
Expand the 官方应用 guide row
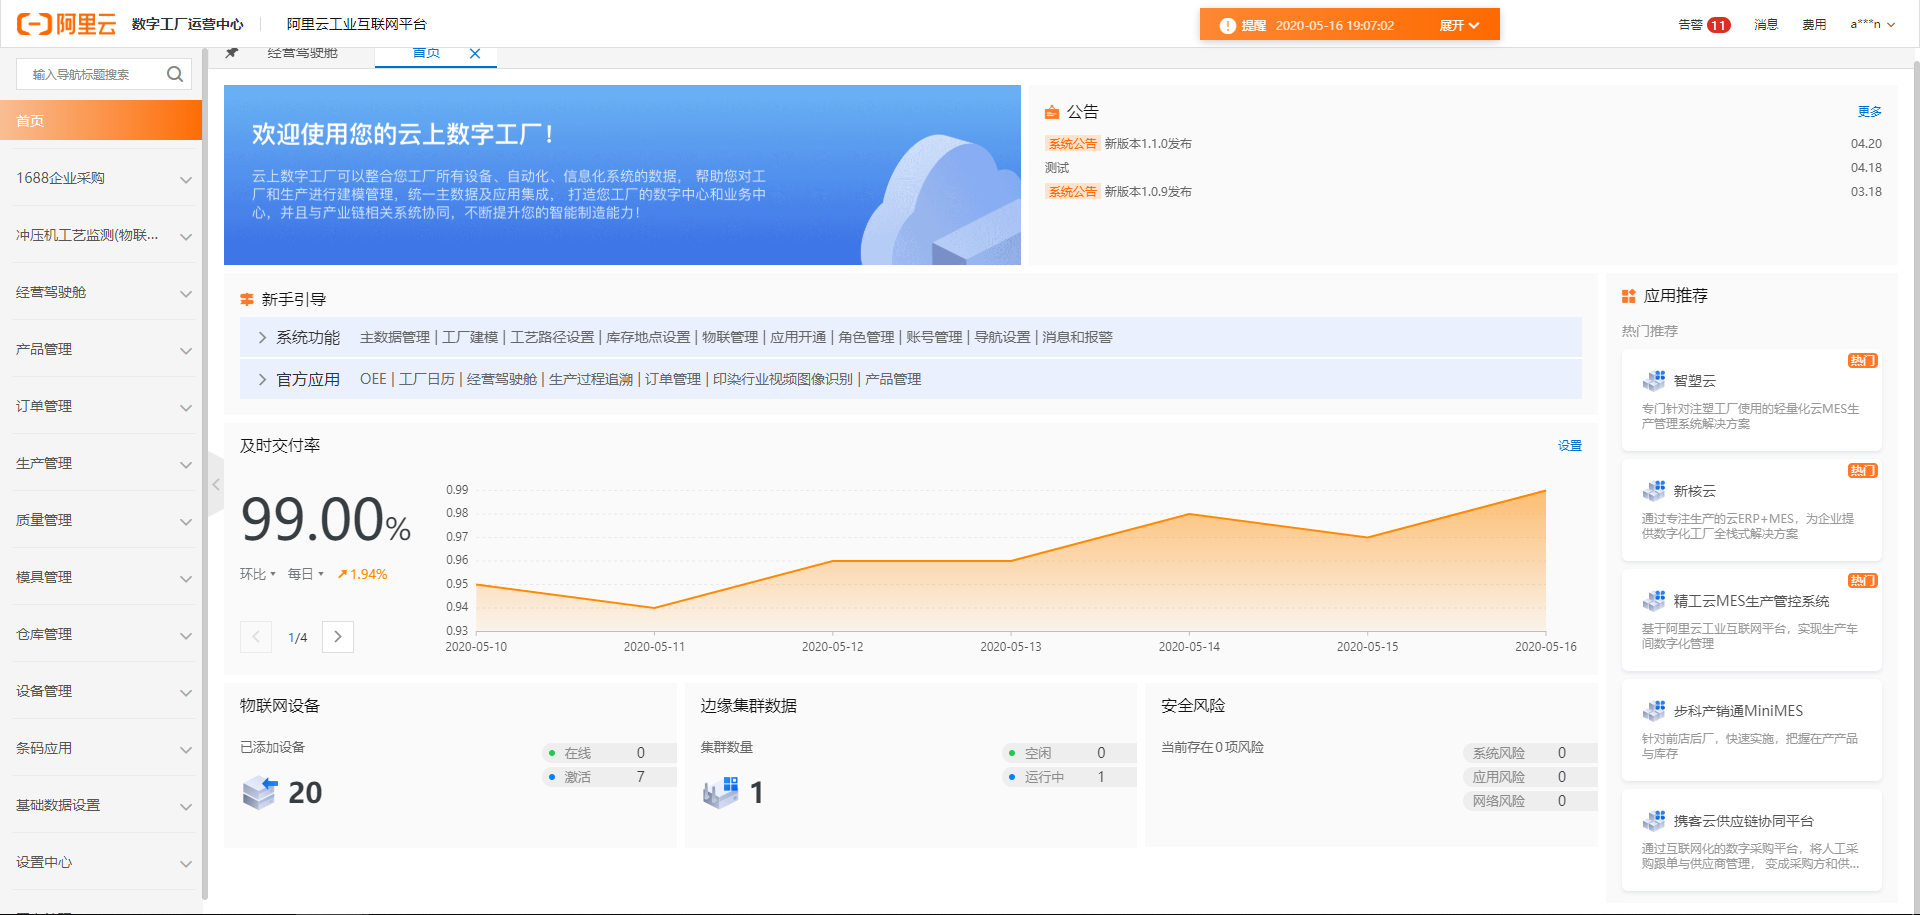click(x=262, y=380)
